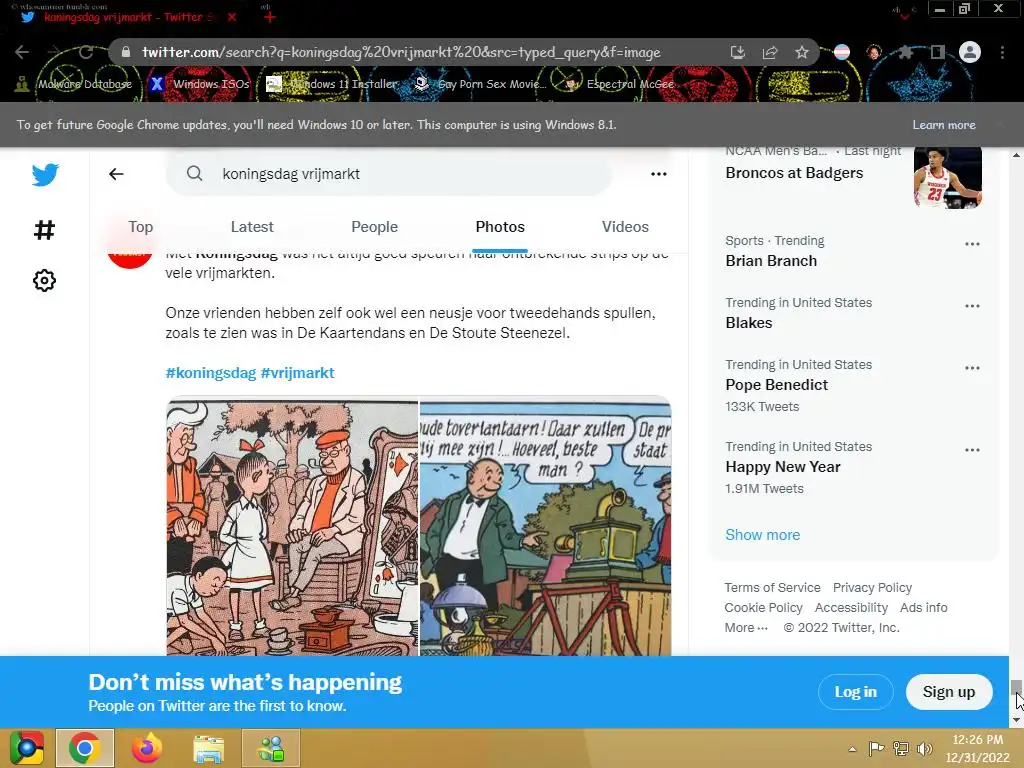This screenshot has width=1024, height=768.
Task: Switch to the Videos tab
Action: 625,227
